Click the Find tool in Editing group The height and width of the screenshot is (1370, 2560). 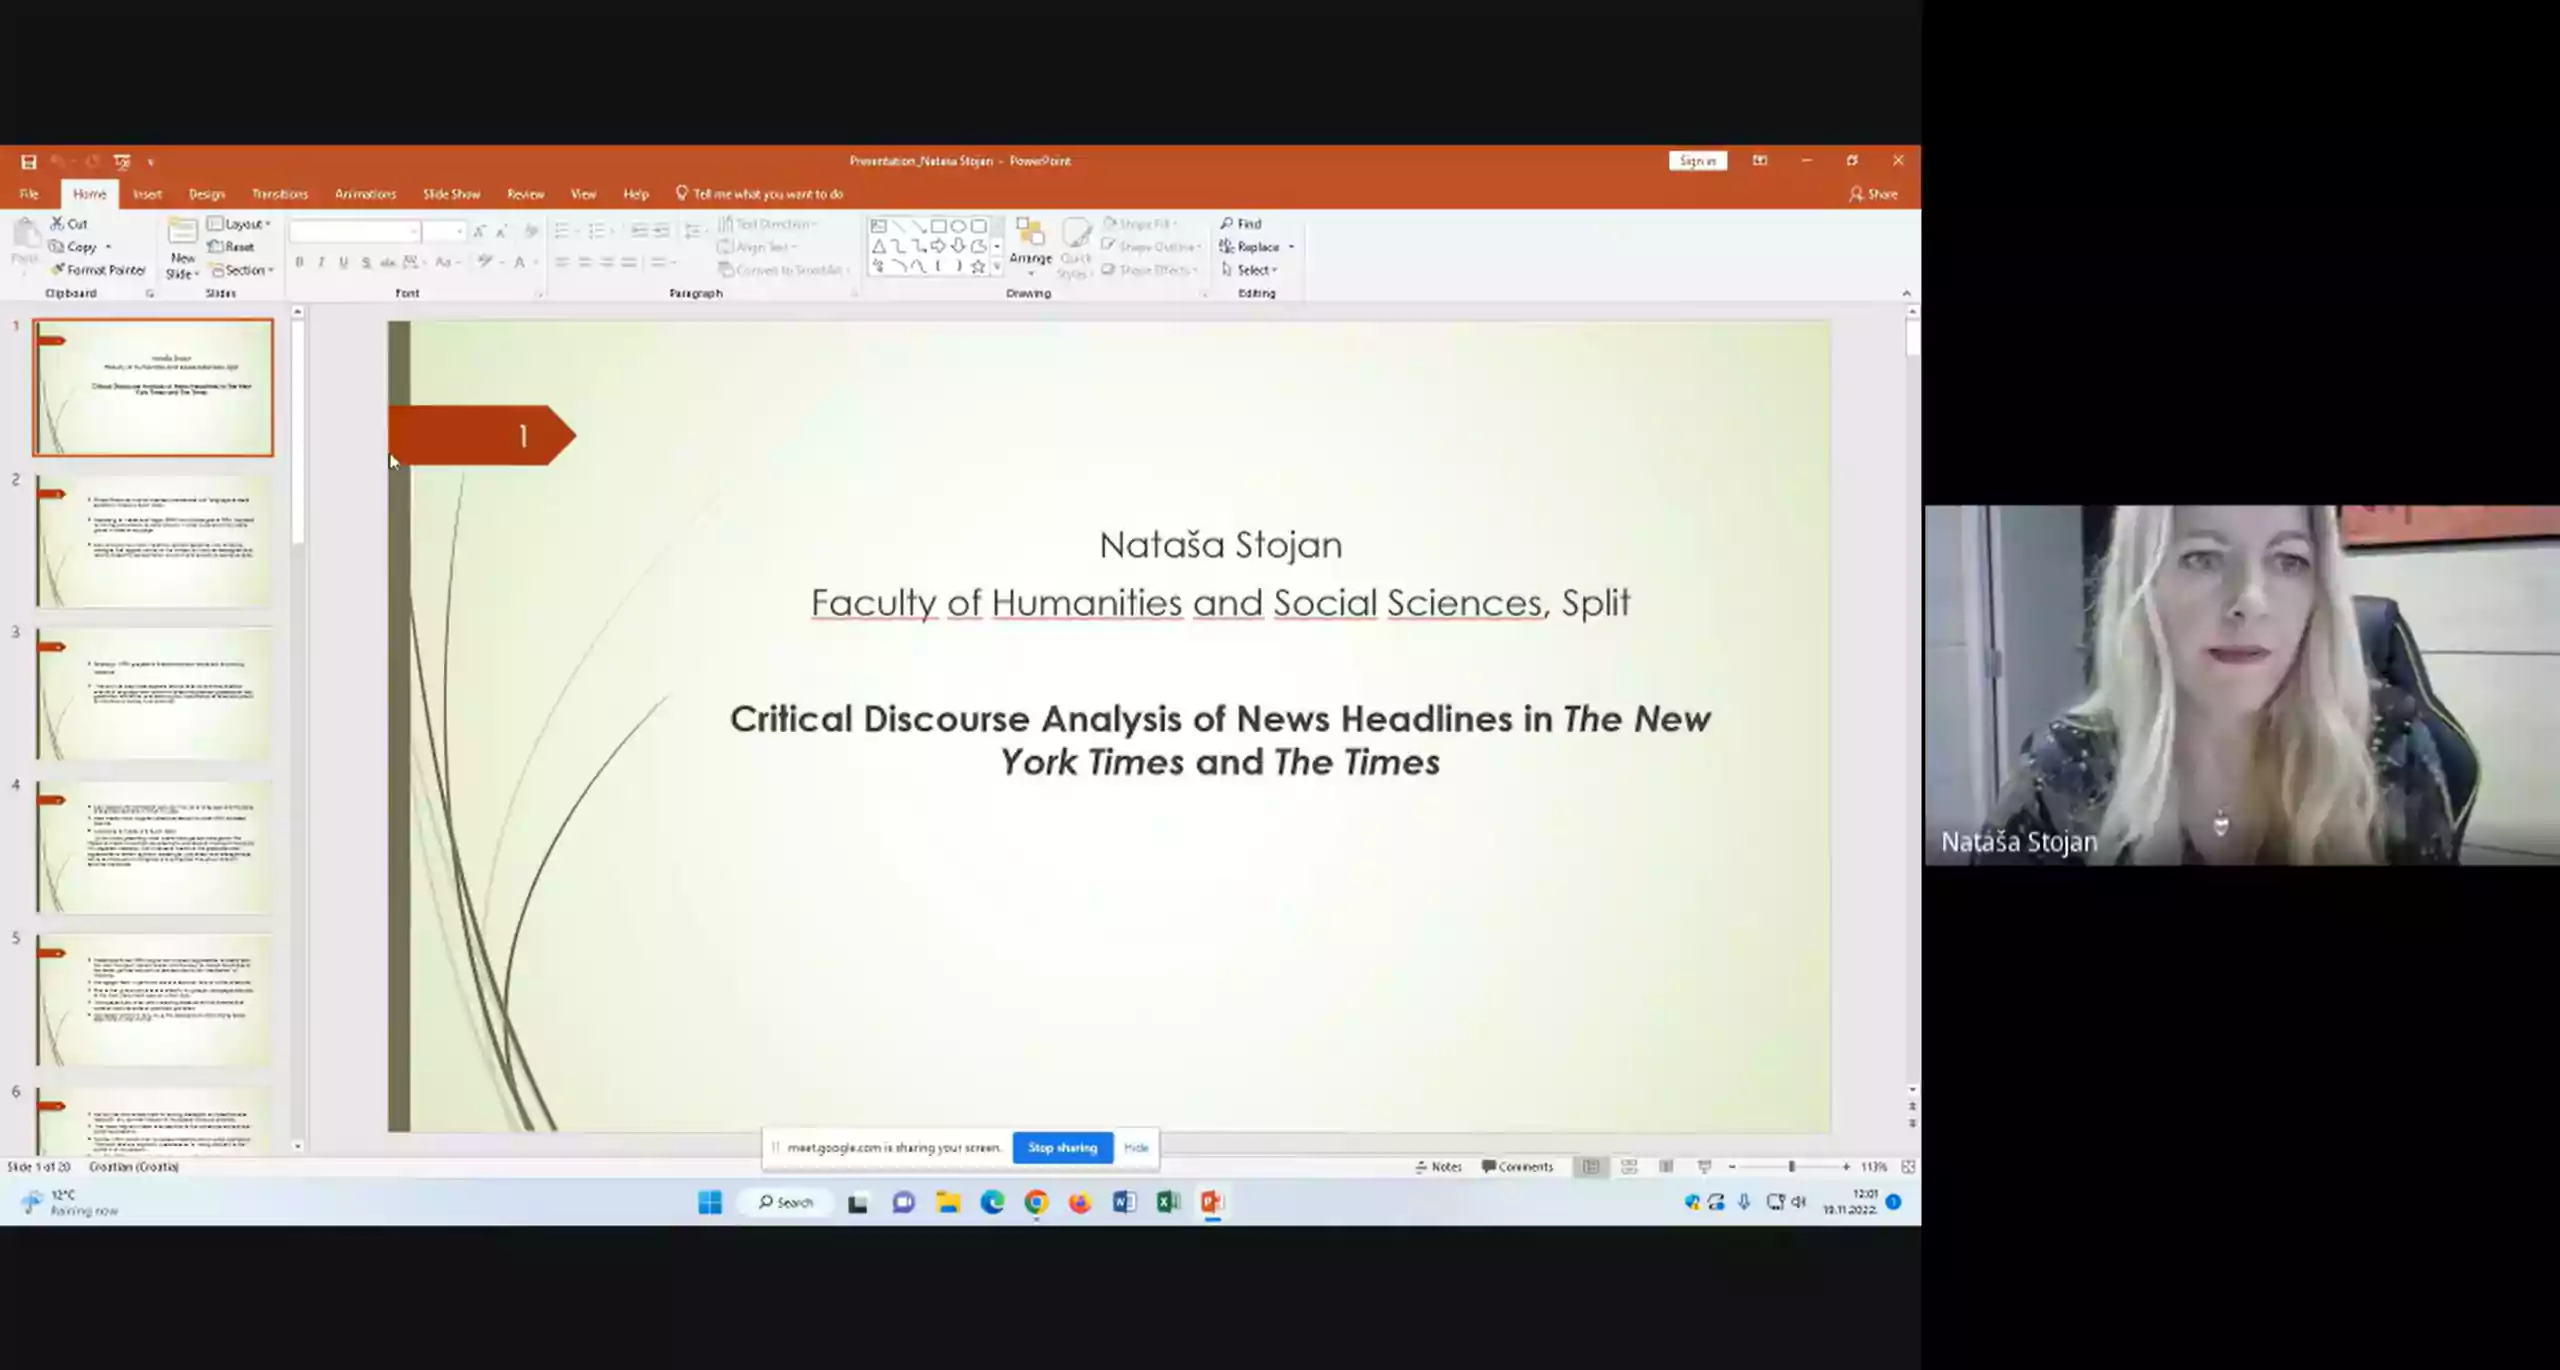pyautogui.click(x=1241, y=224)
